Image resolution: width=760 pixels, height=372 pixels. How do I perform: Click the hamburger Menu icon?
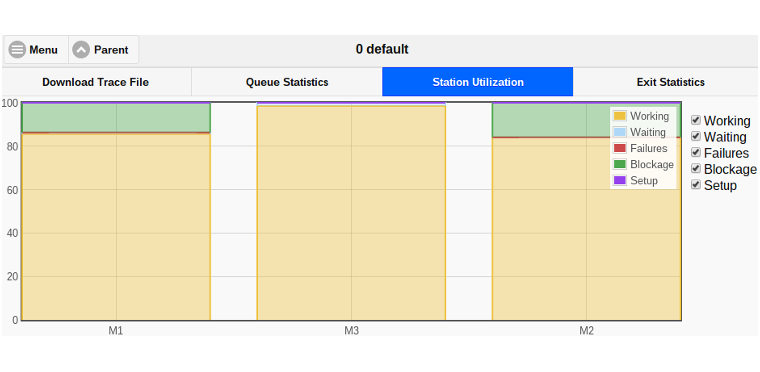tap(17, 49)
